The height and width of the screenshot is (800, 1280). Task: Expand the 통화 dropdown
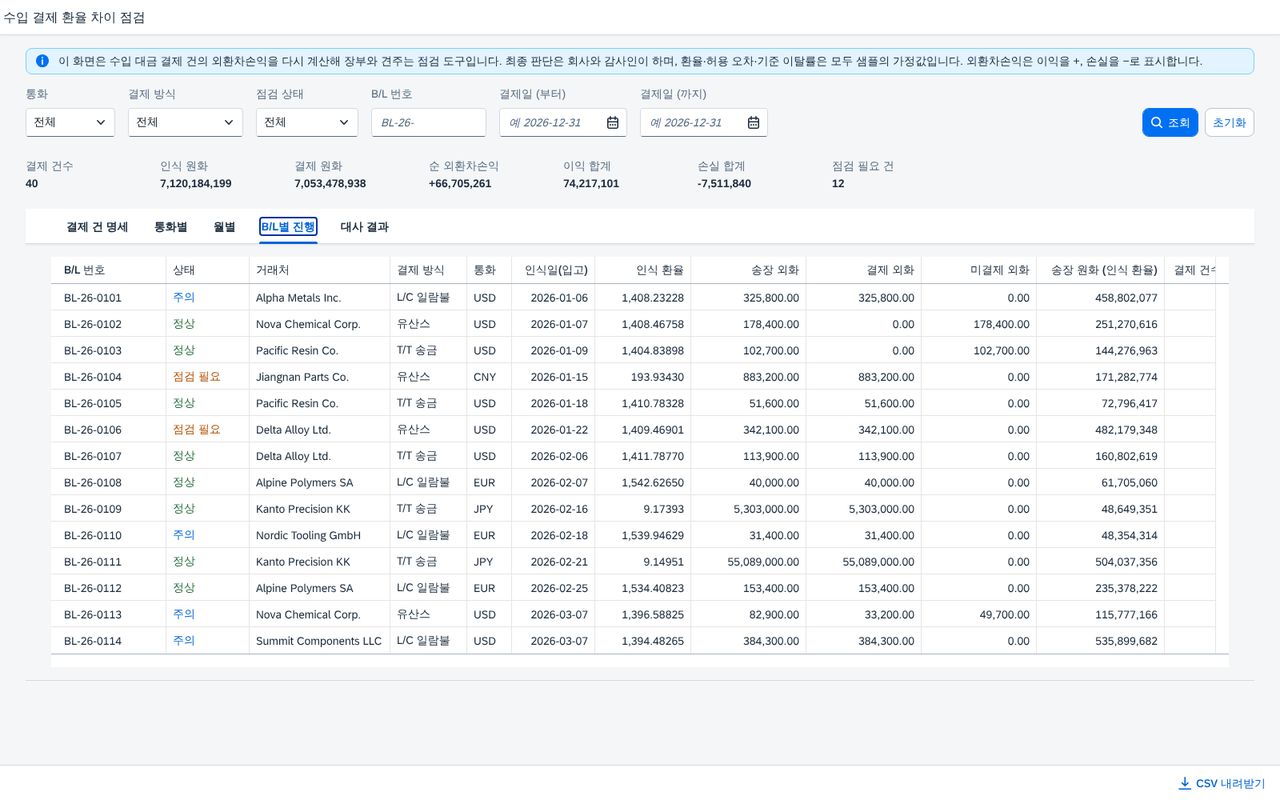70,123
